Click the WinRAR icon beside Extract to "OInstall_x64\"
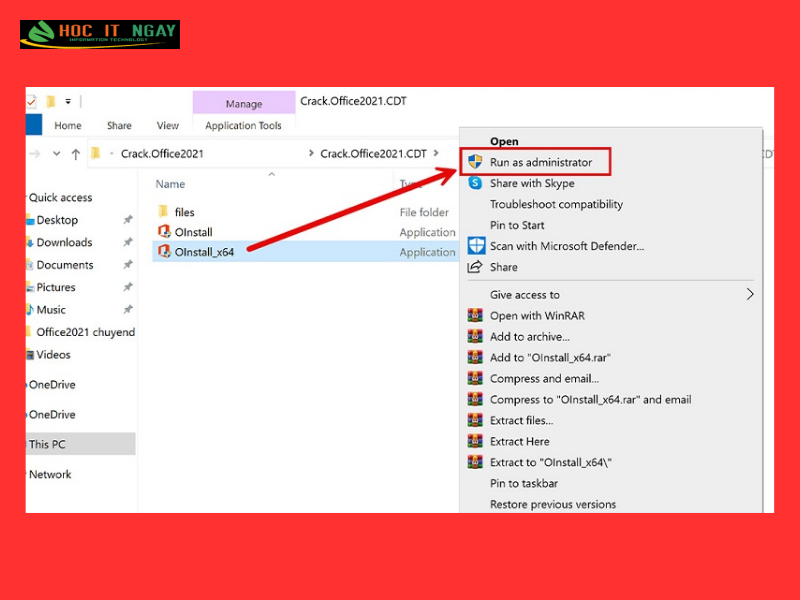Viewport: 800px width, 600px height. (475, 462)
